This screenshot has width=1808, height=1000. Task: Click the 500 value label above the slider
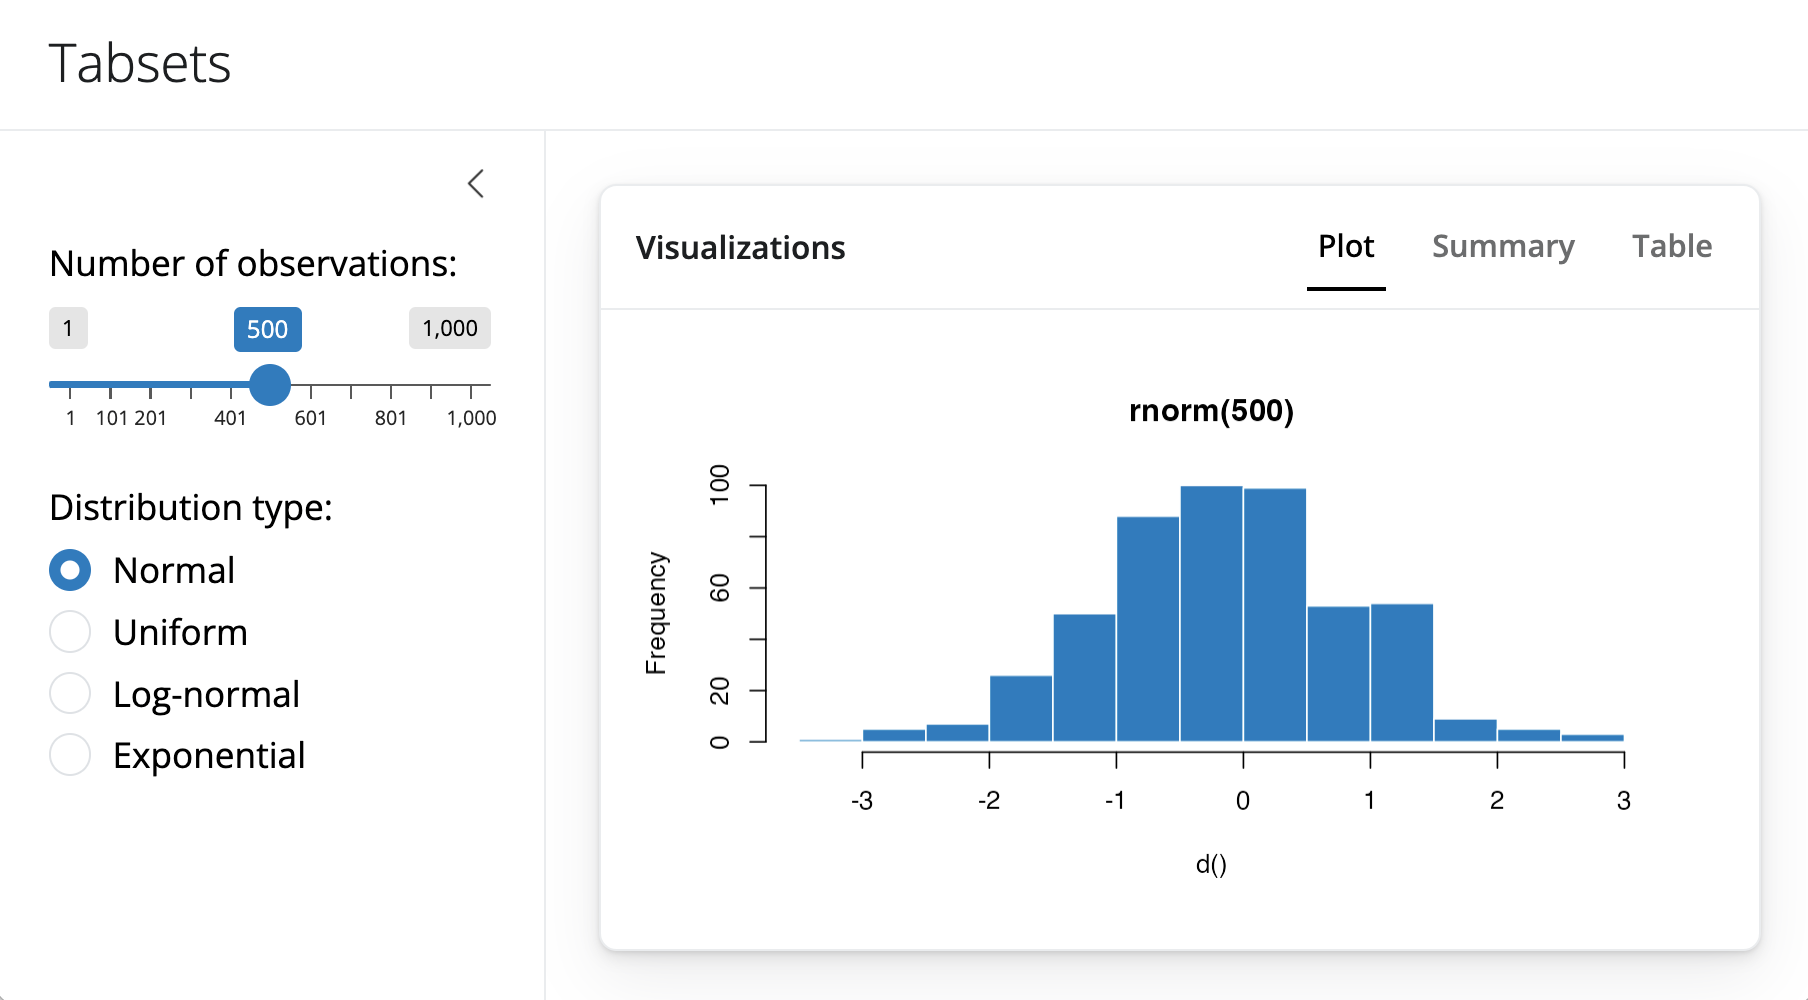267,329
